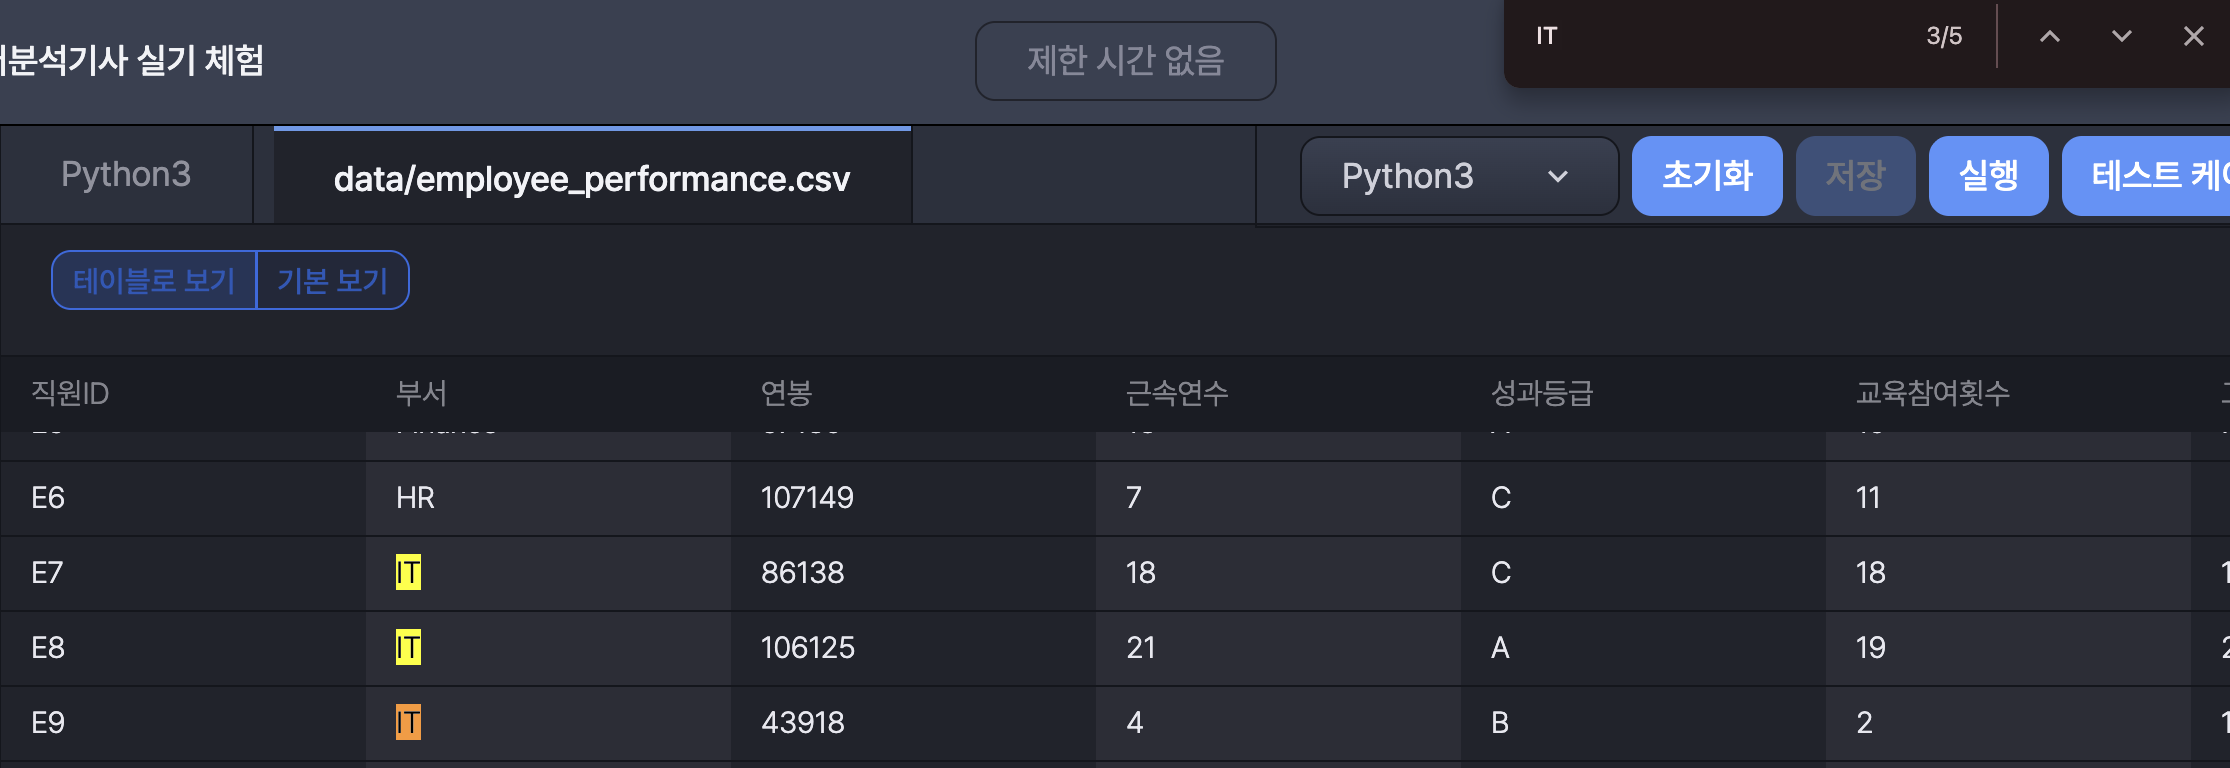Close the find bar
This screenshot has height=768, width=2230.
click(x=2194, y=37)
